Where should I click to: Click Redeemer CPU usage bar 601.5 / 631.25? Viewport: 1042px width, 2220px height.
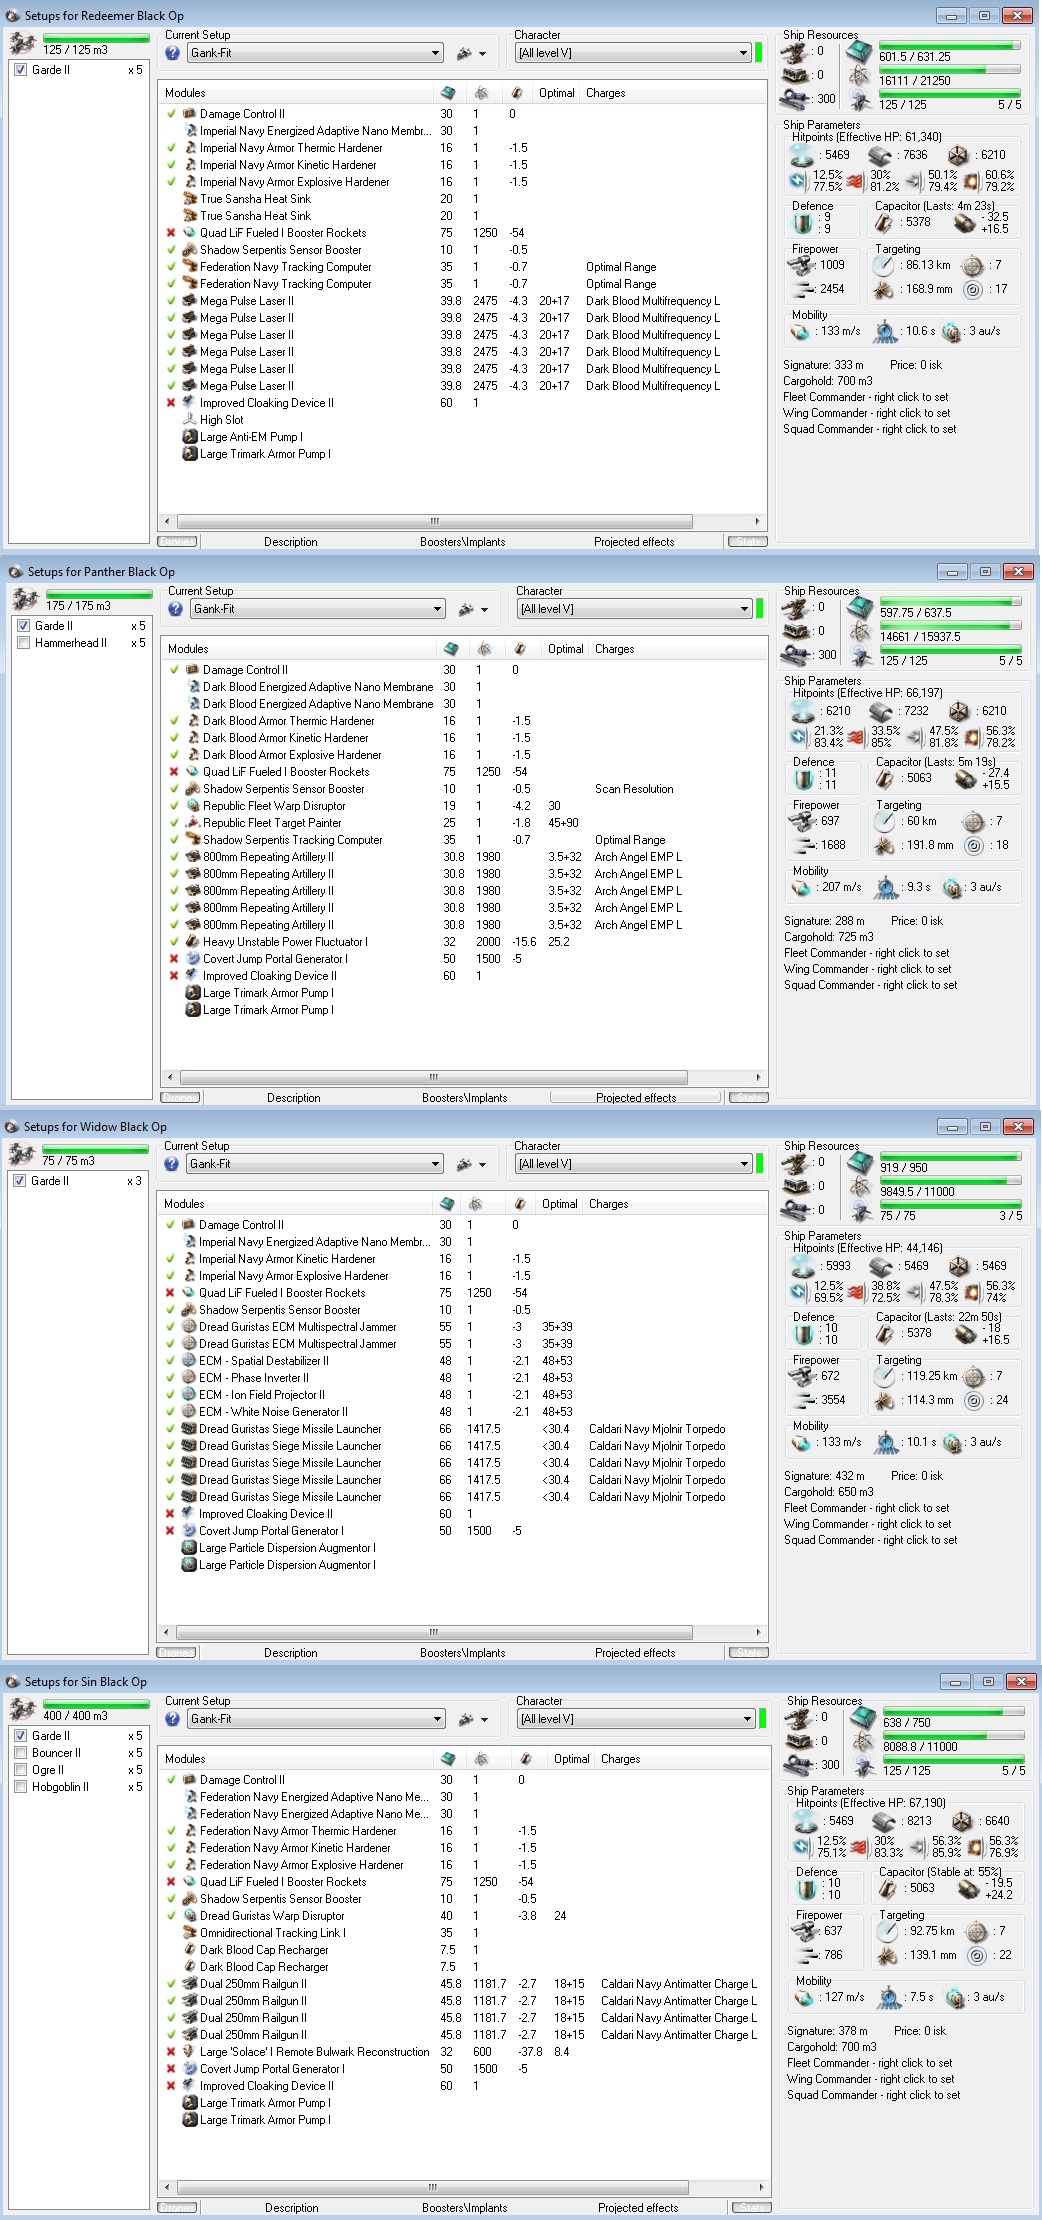click(950, 45)
